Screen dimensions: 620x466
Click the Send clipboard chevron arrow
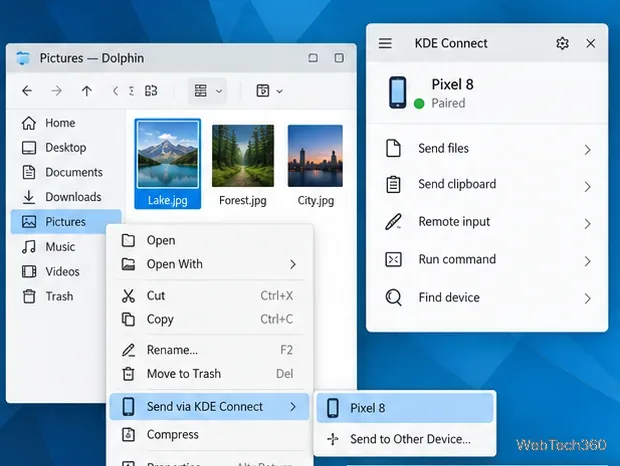pyautogui.click(x=588, y=187)
